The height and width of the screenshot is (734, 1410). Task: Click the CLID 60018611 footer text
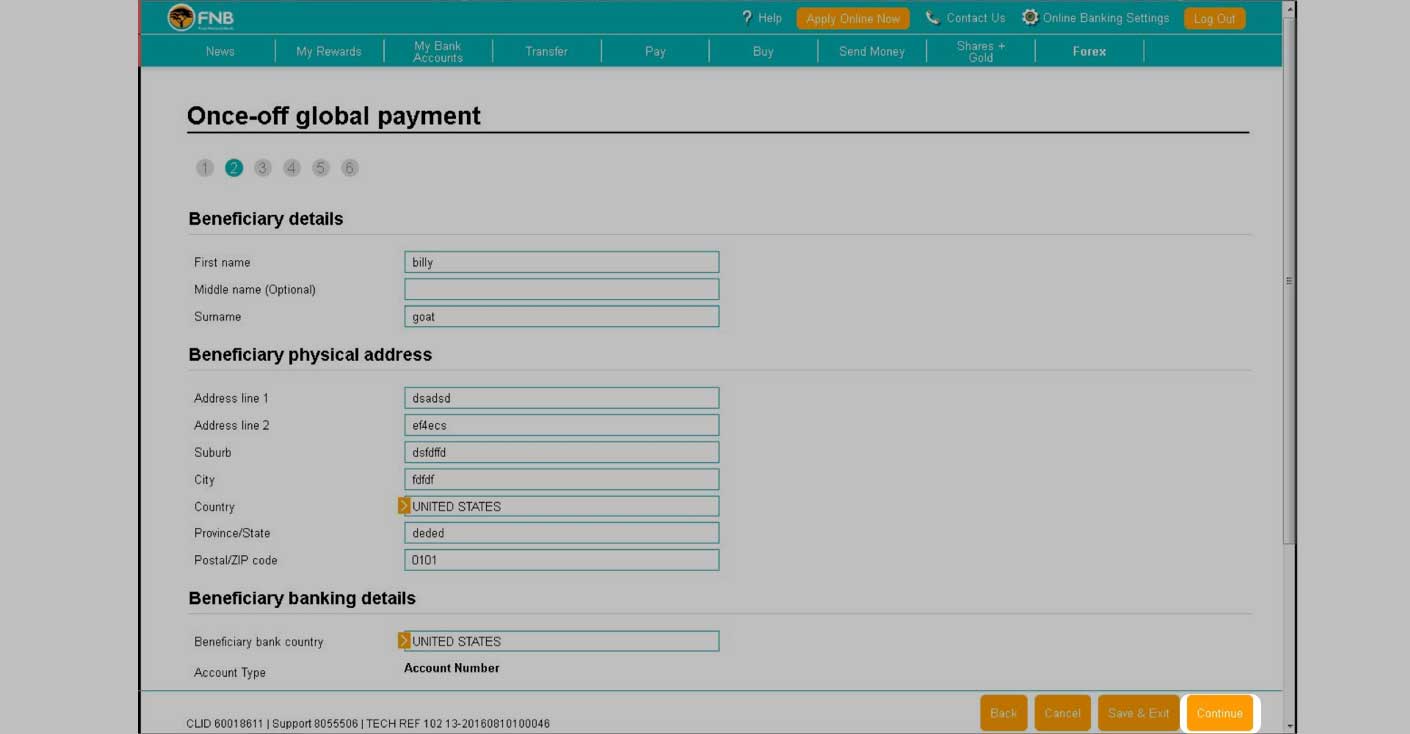tap(225, 723)
